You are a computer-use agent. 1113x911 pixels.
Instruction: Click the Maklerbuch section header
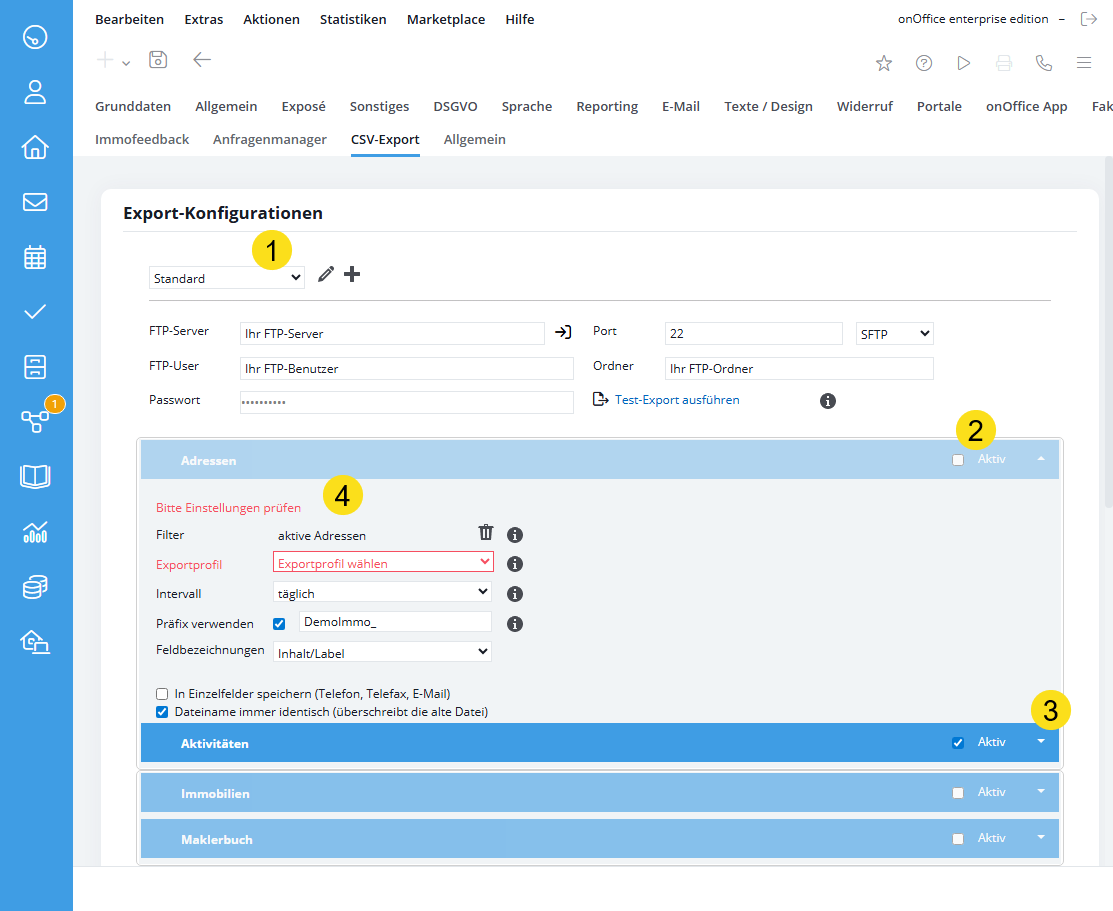(500, 839)
